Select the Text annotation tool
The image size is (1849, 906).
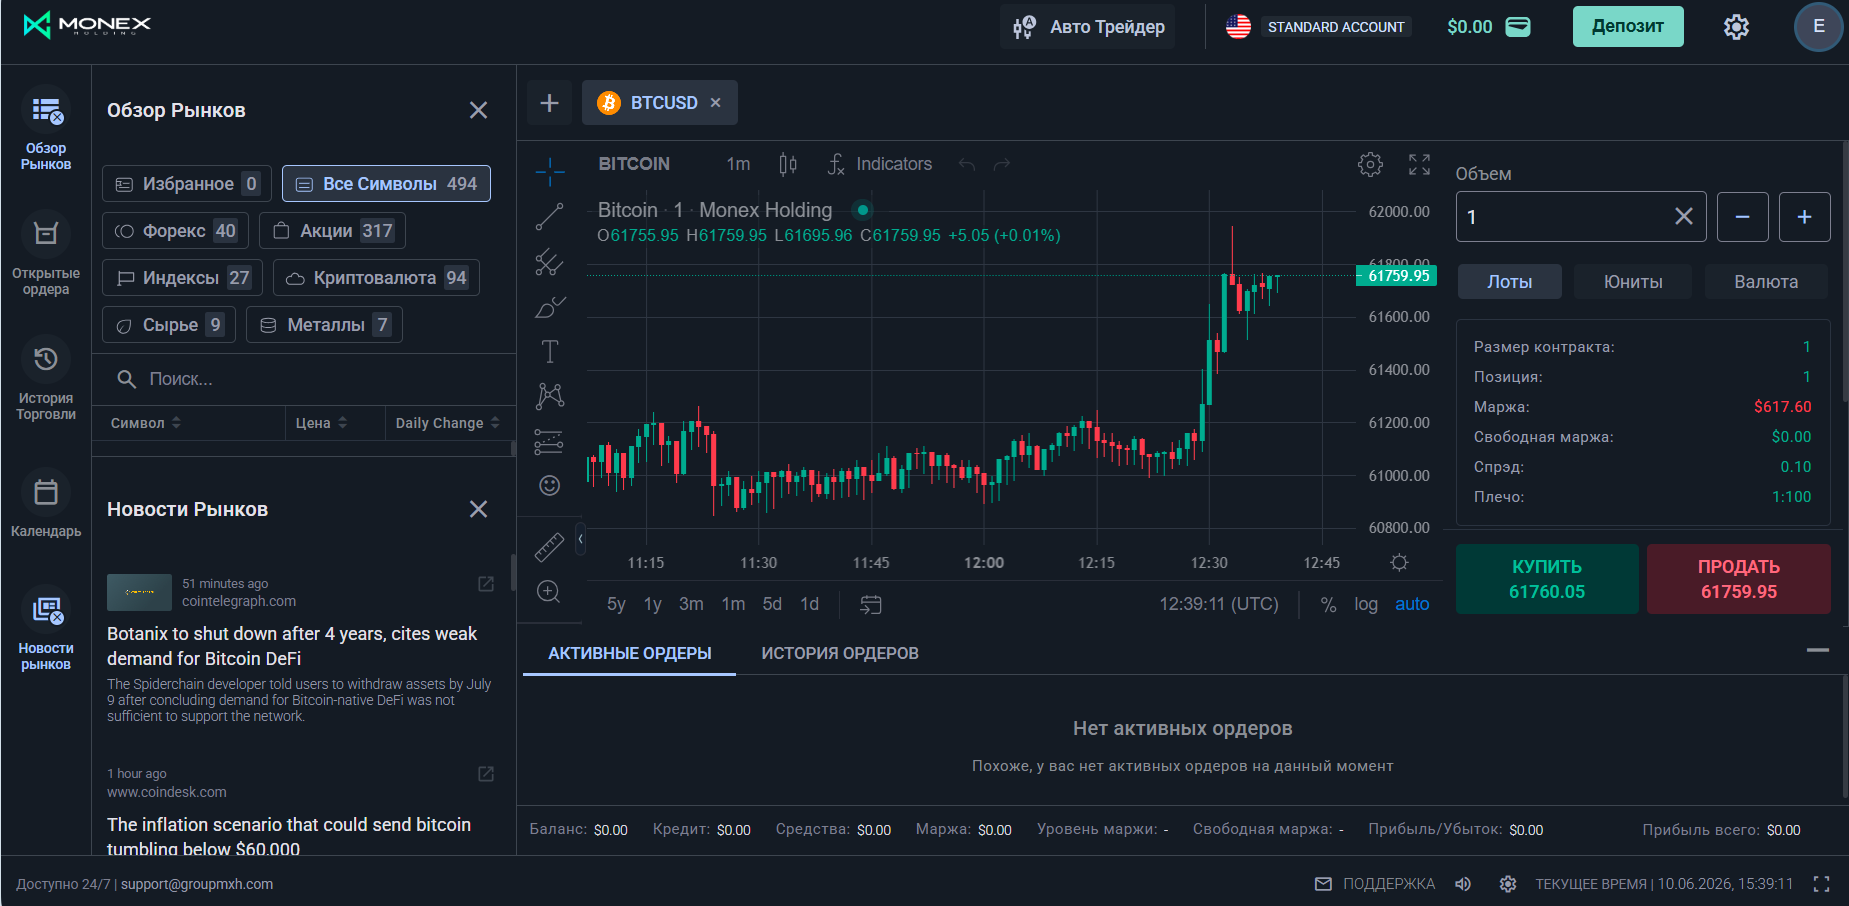[x=549, y=352]
